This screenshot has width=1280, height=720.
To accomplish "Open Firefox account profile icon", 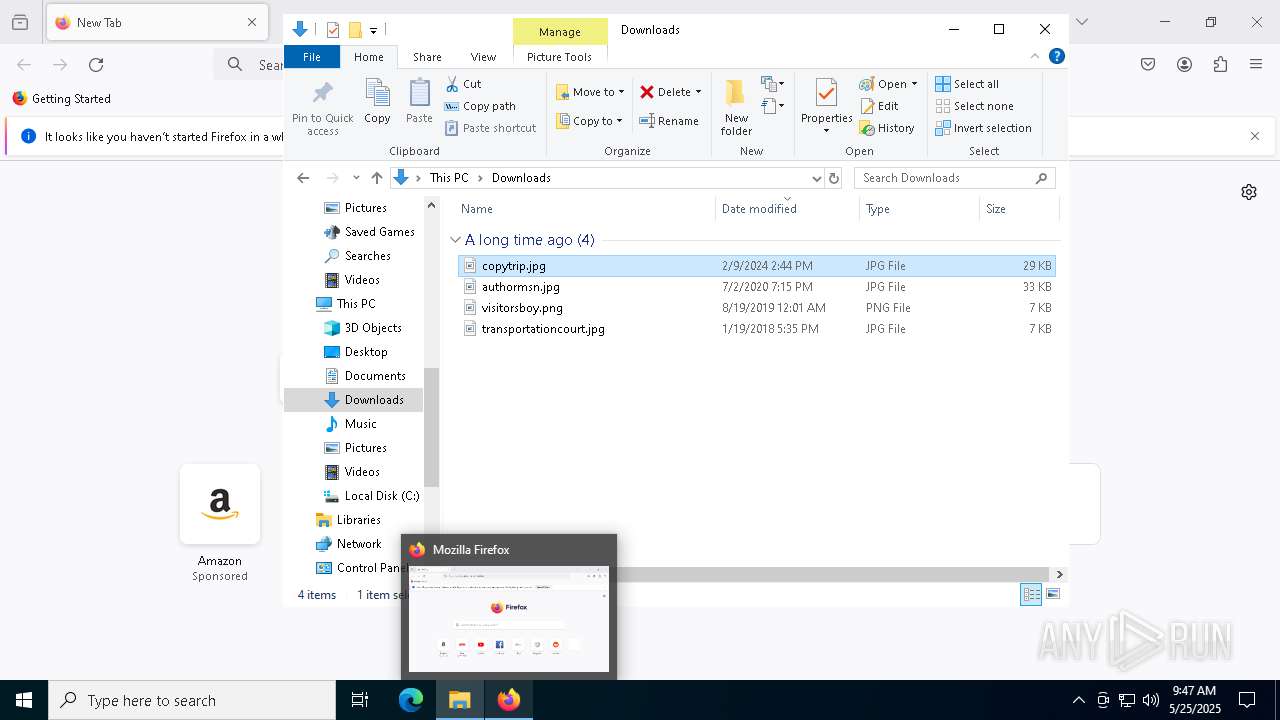I will click(x=1184, y=65).
